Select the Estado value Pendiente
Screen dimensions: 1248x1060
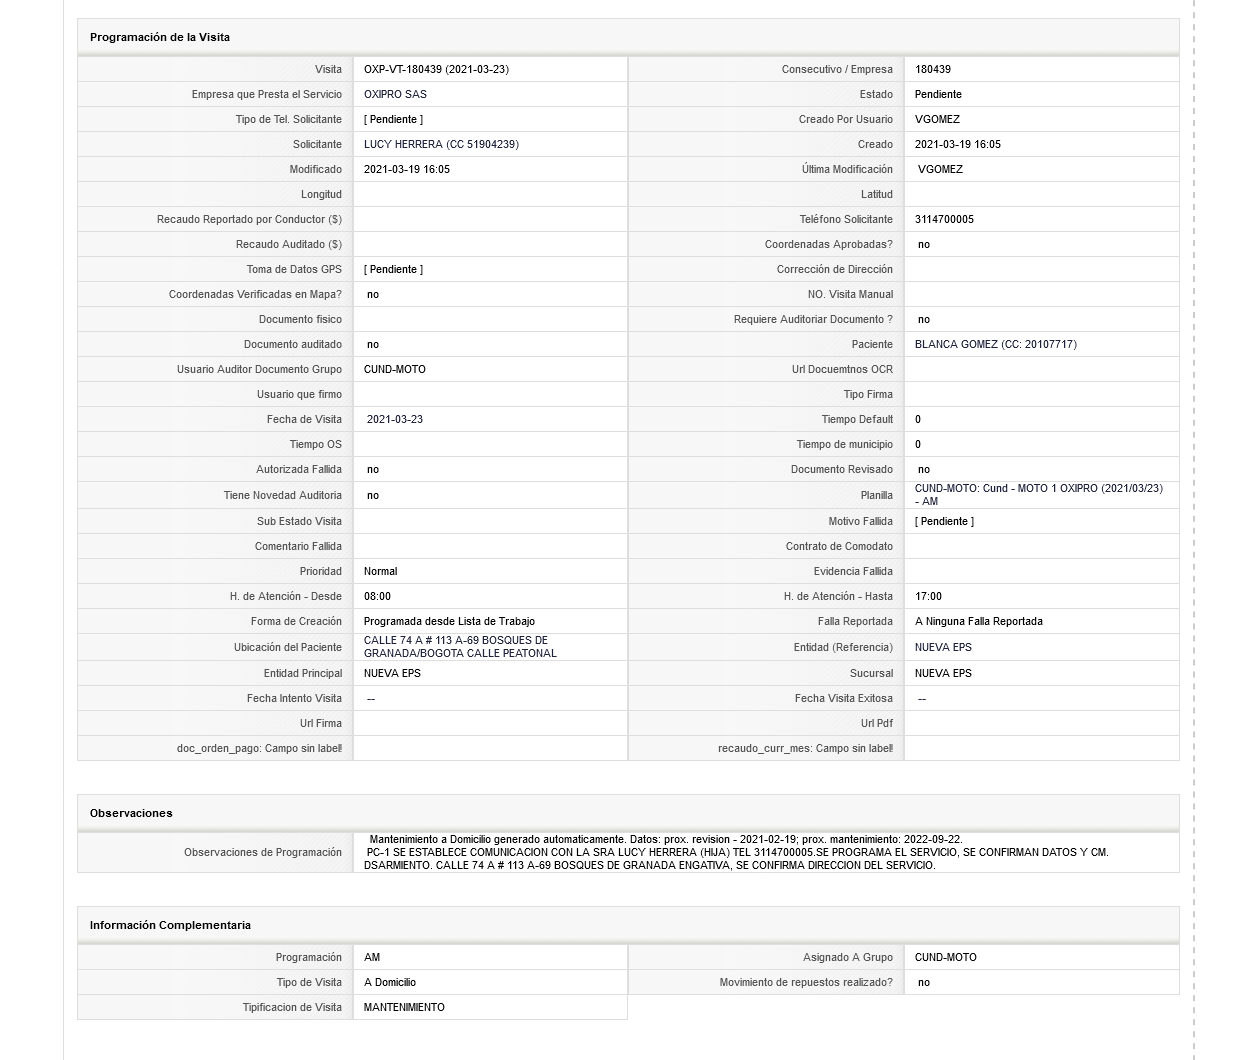[x=938, y=94]
